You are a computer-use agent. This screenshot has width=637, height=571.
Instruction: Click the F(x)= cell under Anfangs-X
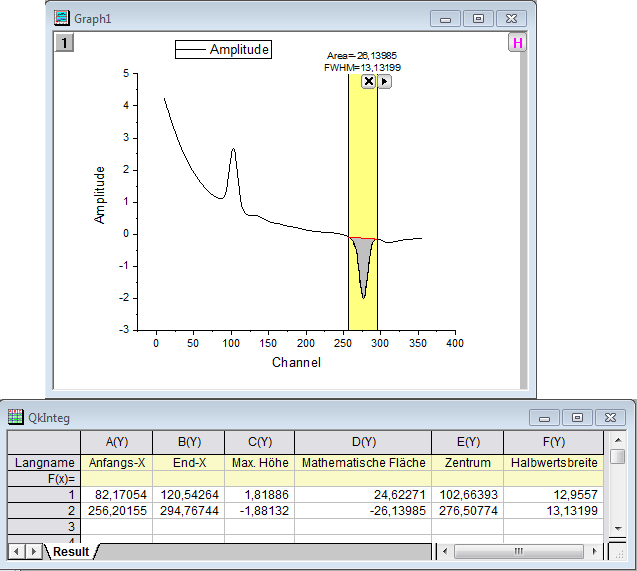(x=117, y=479)
